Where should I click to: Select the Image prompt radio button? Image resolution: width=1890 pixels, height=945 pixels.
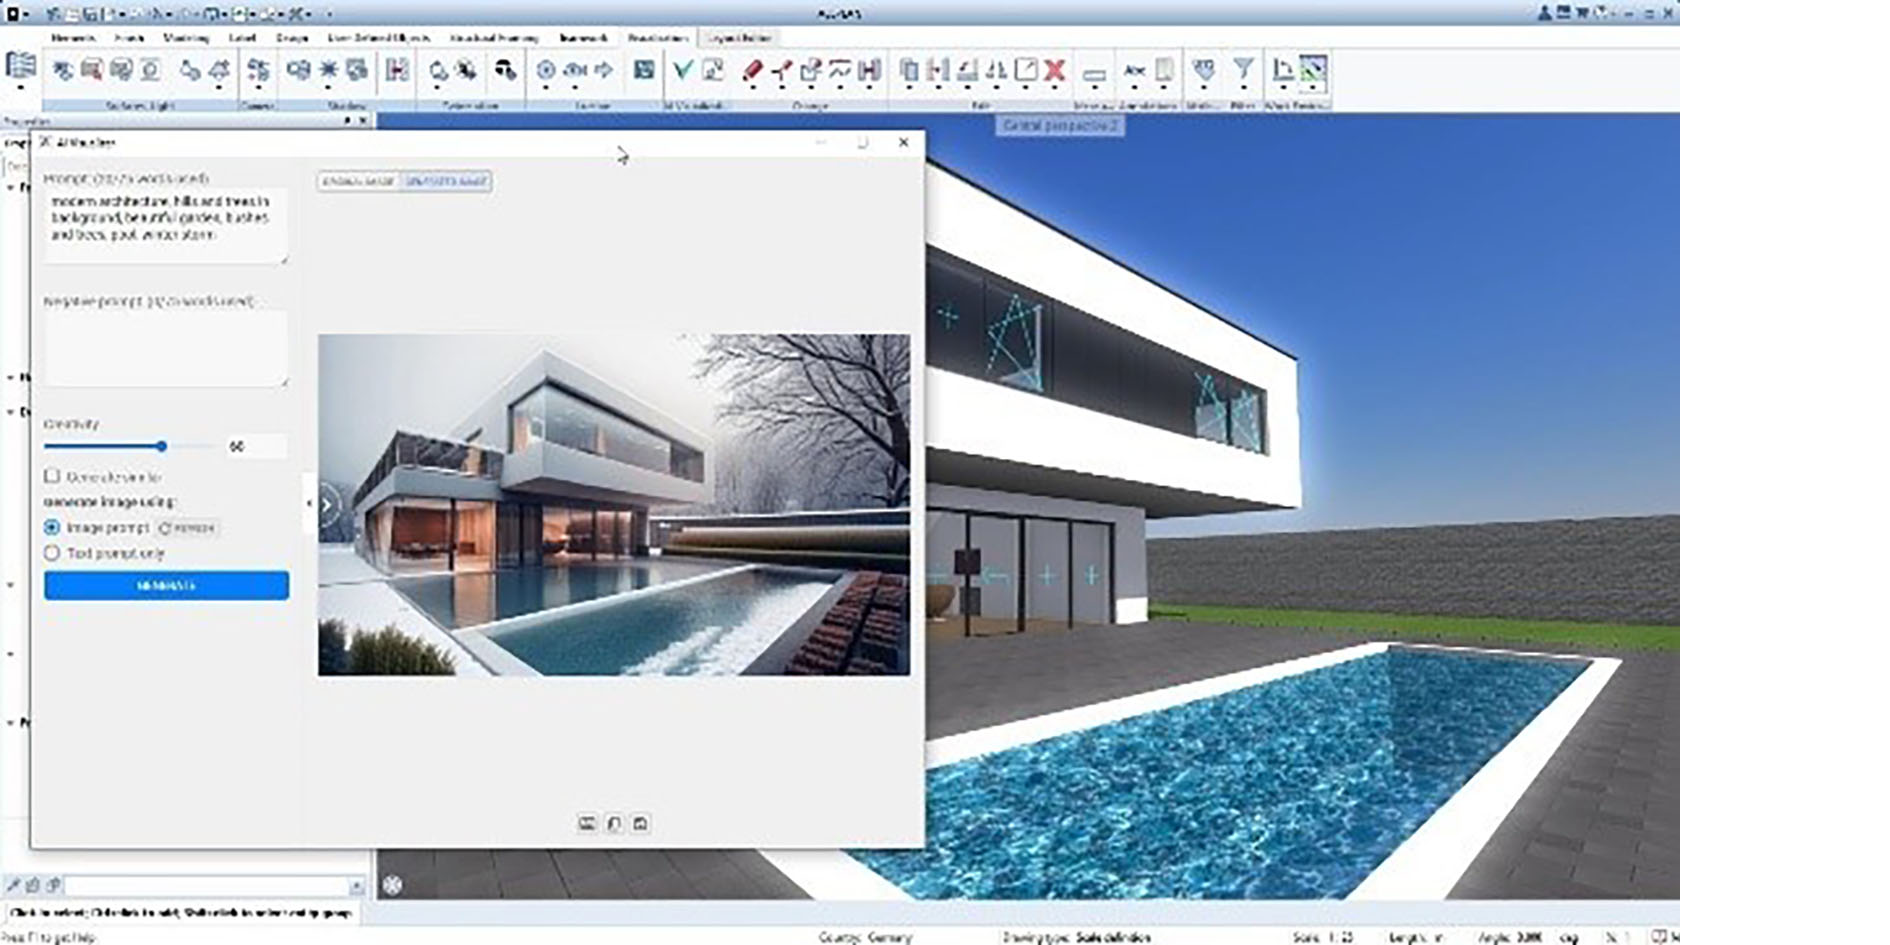(x=52, y=527)
